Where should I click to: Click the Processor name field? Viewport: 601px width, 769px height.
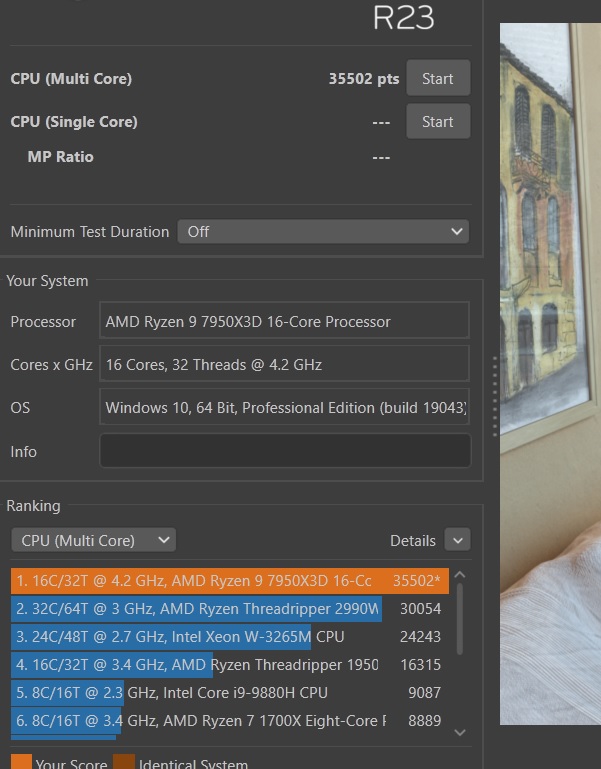284,321
